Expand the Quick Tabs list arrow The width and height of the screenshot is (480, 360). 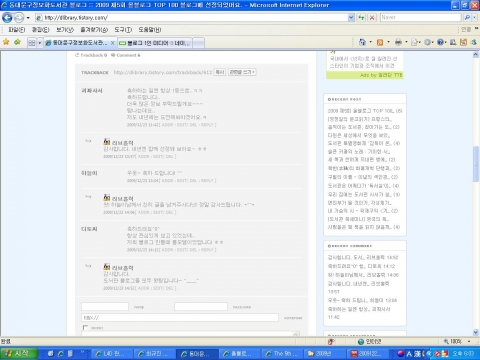[x=40, y=43]
